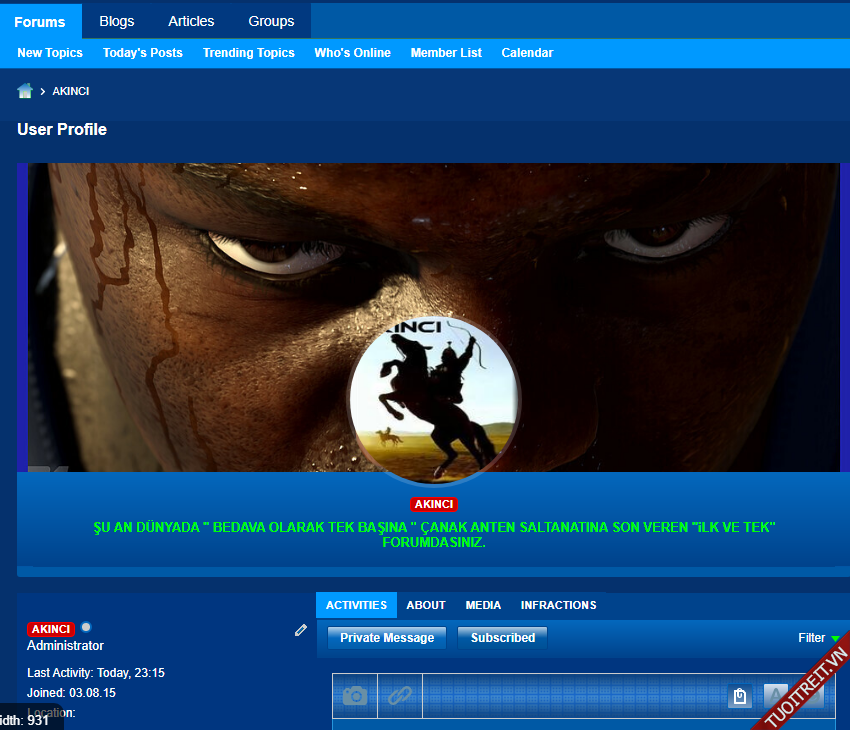View the Infractions tab
Viewport: 850px width, 730px height.
pyautogui.click(x=558, y=605)
